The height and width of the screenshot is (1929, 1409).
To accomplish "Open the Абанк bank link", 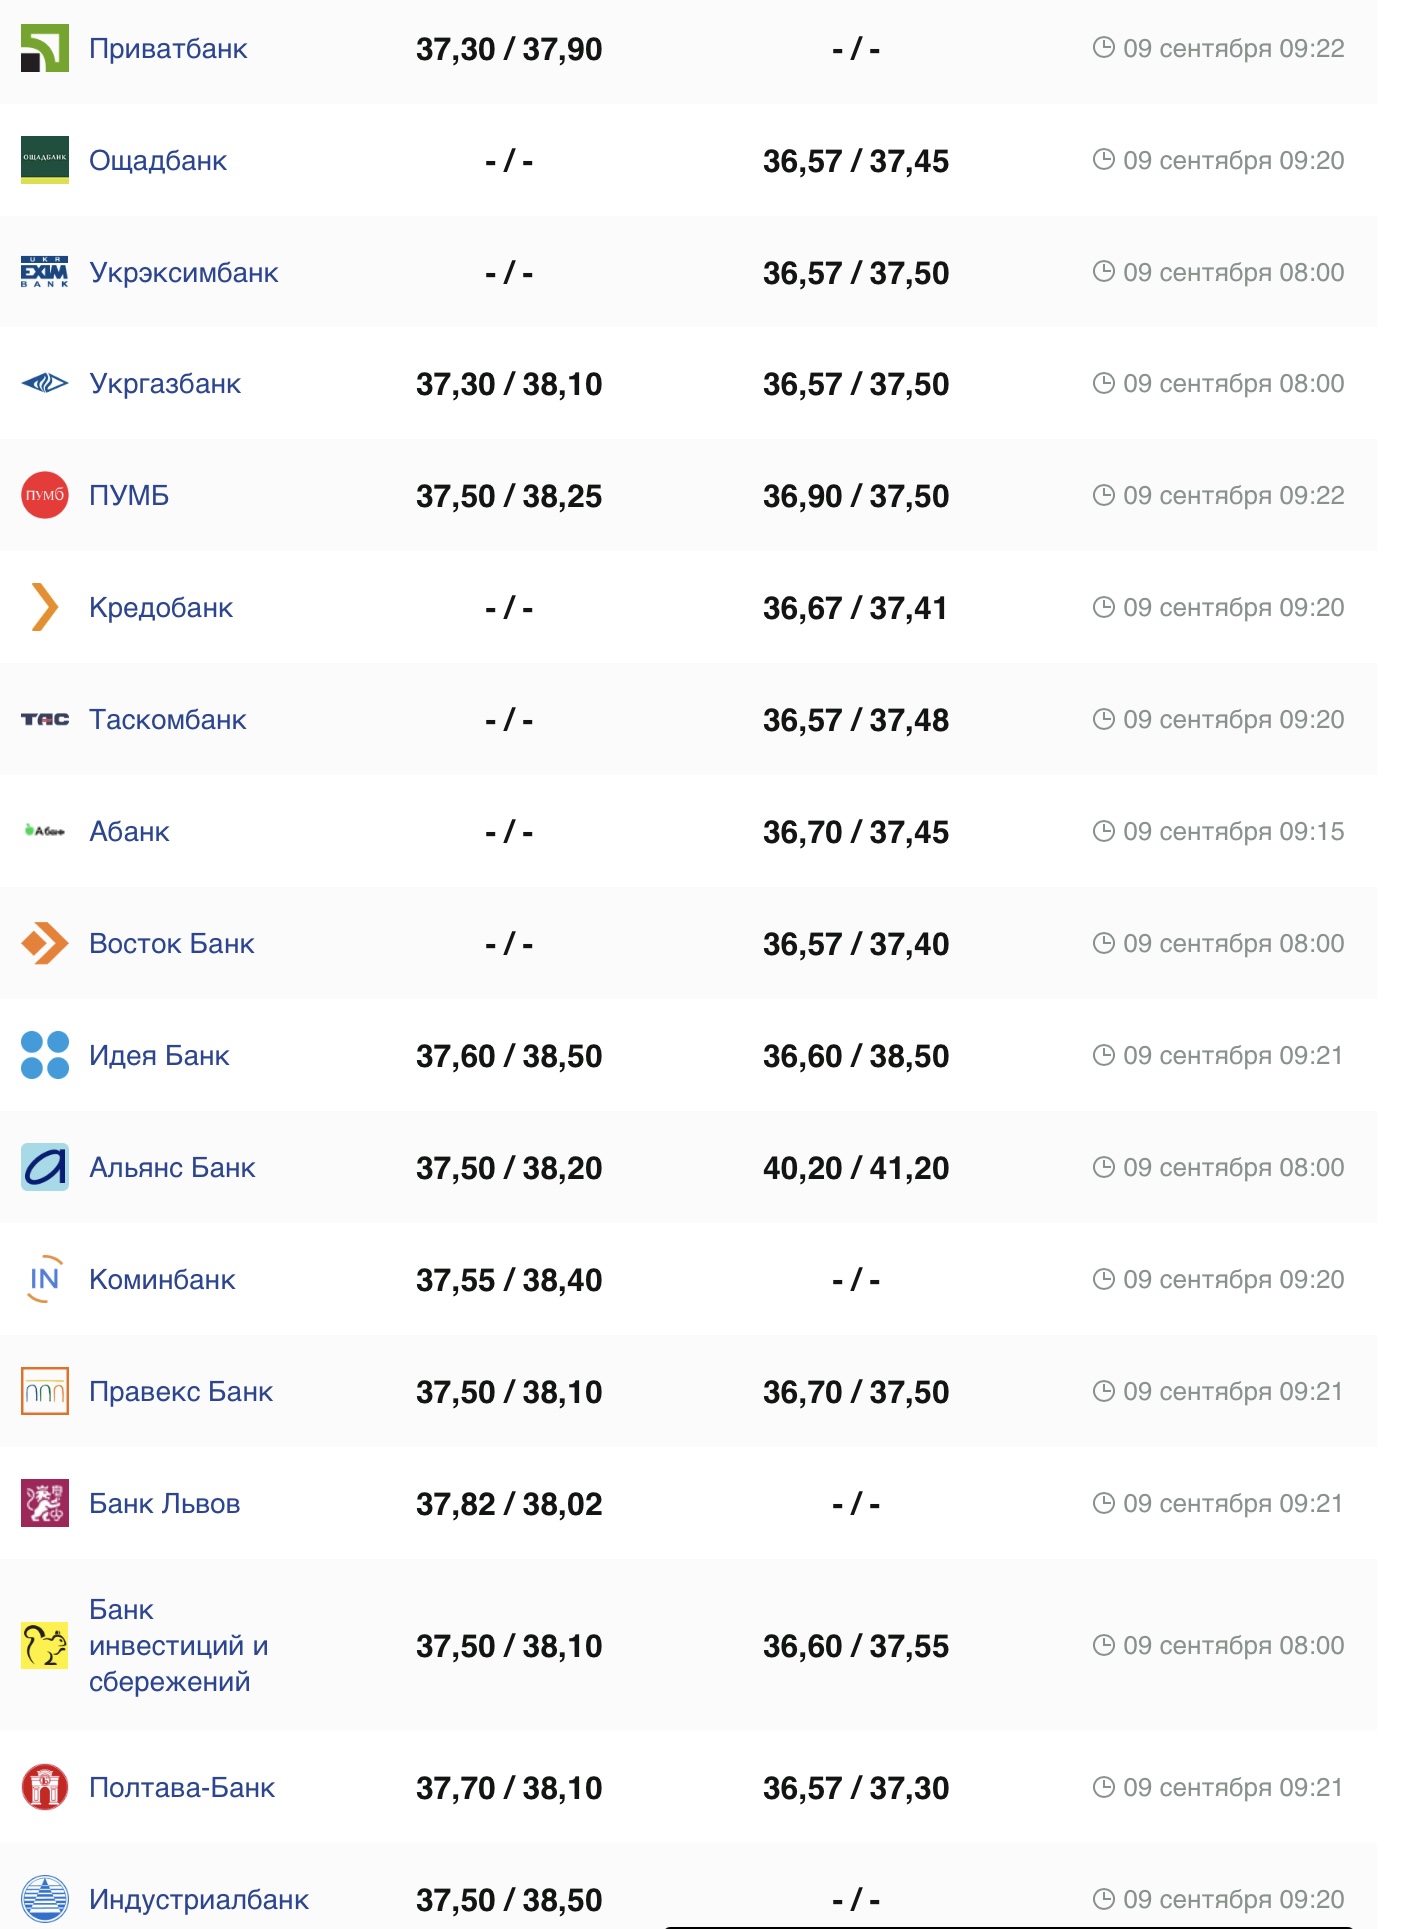I will pyautogui.click(x=129, y=832).
